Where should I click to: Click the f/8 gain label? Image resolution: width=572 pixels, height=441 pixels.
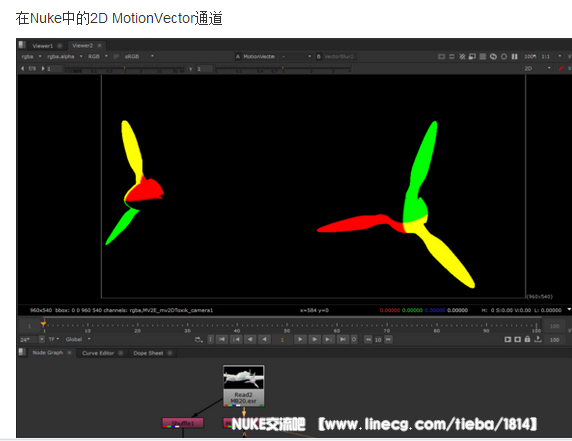[32, 68]
